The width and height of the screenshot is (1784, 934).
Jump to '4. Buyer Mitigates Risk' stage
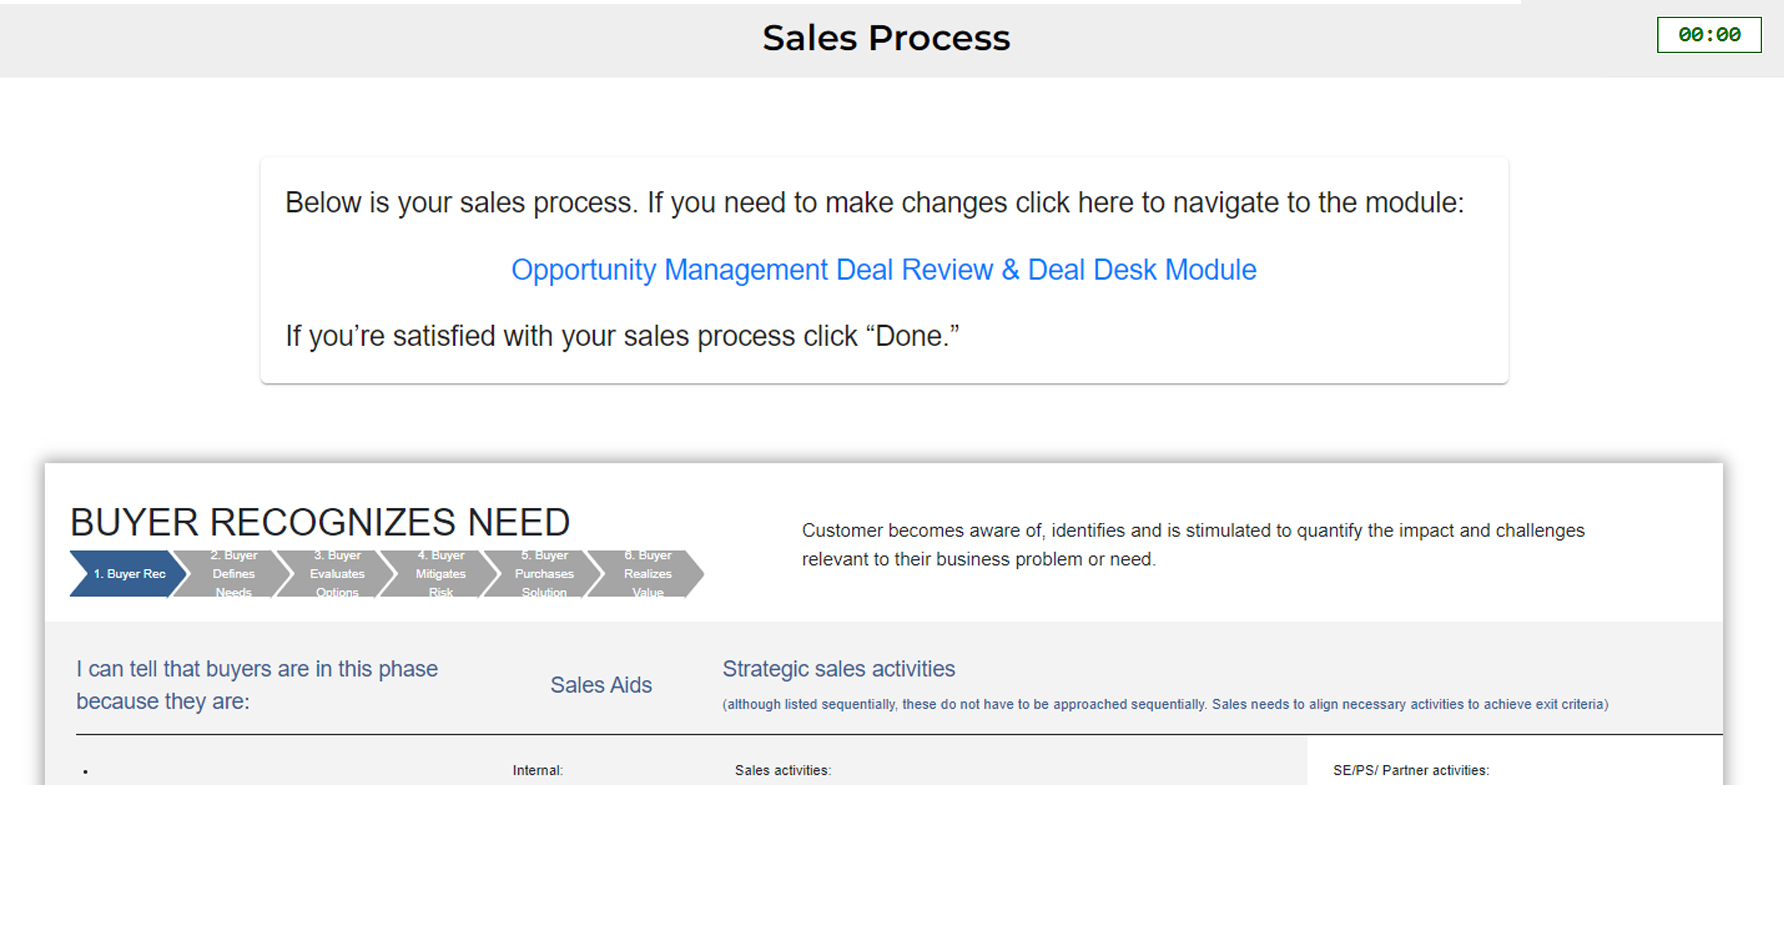pos(441,574)
